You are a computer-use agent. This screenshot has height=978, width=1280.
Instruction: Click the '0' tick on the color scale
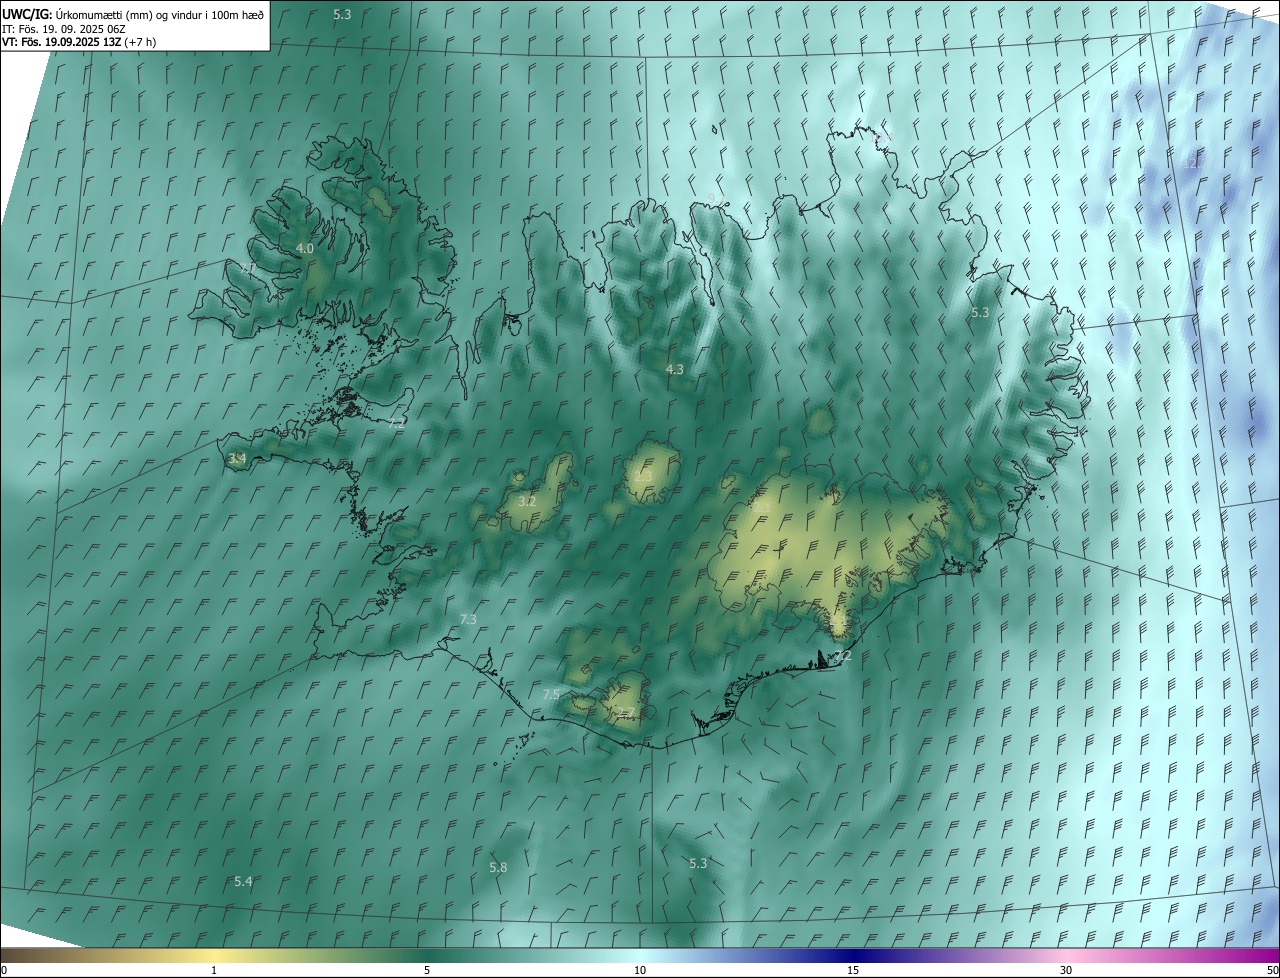coord(4,970)
